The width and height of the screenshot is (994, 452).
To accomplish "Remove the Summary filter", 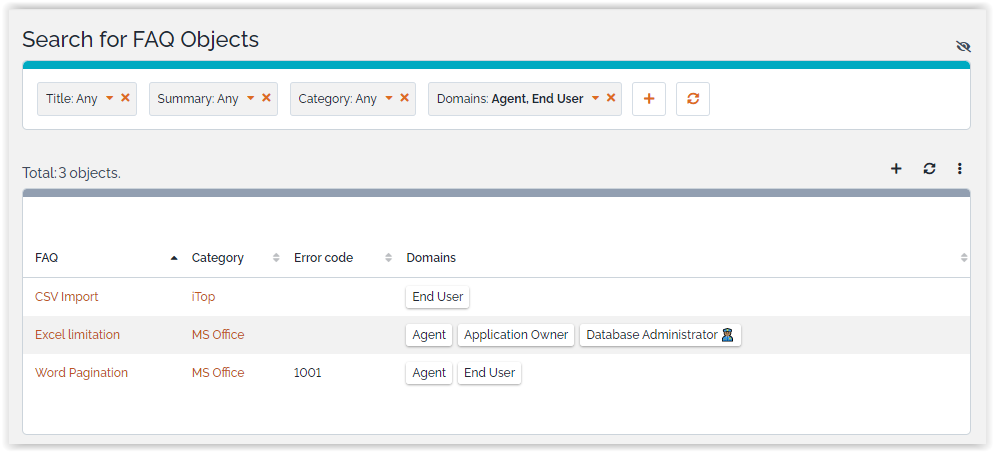I will pyautogui.click(x=266, y=98).
